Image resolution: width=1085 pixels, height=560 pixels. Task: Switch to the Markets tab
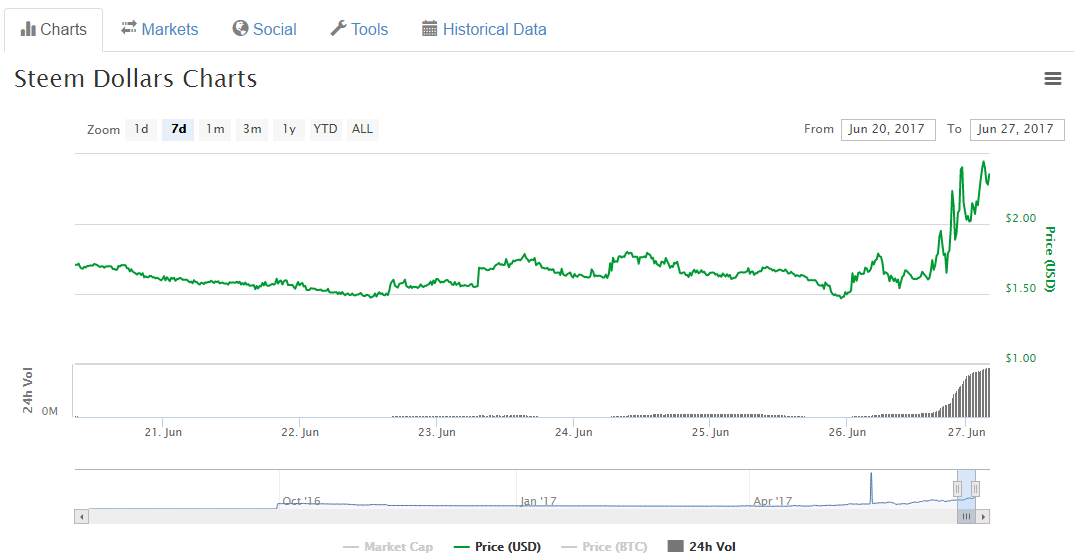(160, 29)
